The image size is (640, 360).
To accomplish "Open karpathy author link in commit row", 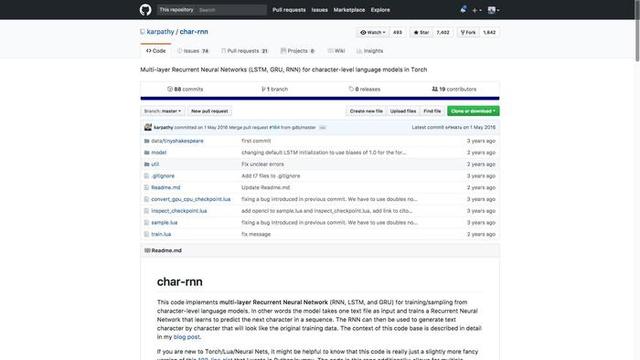I will pos(163,127).
